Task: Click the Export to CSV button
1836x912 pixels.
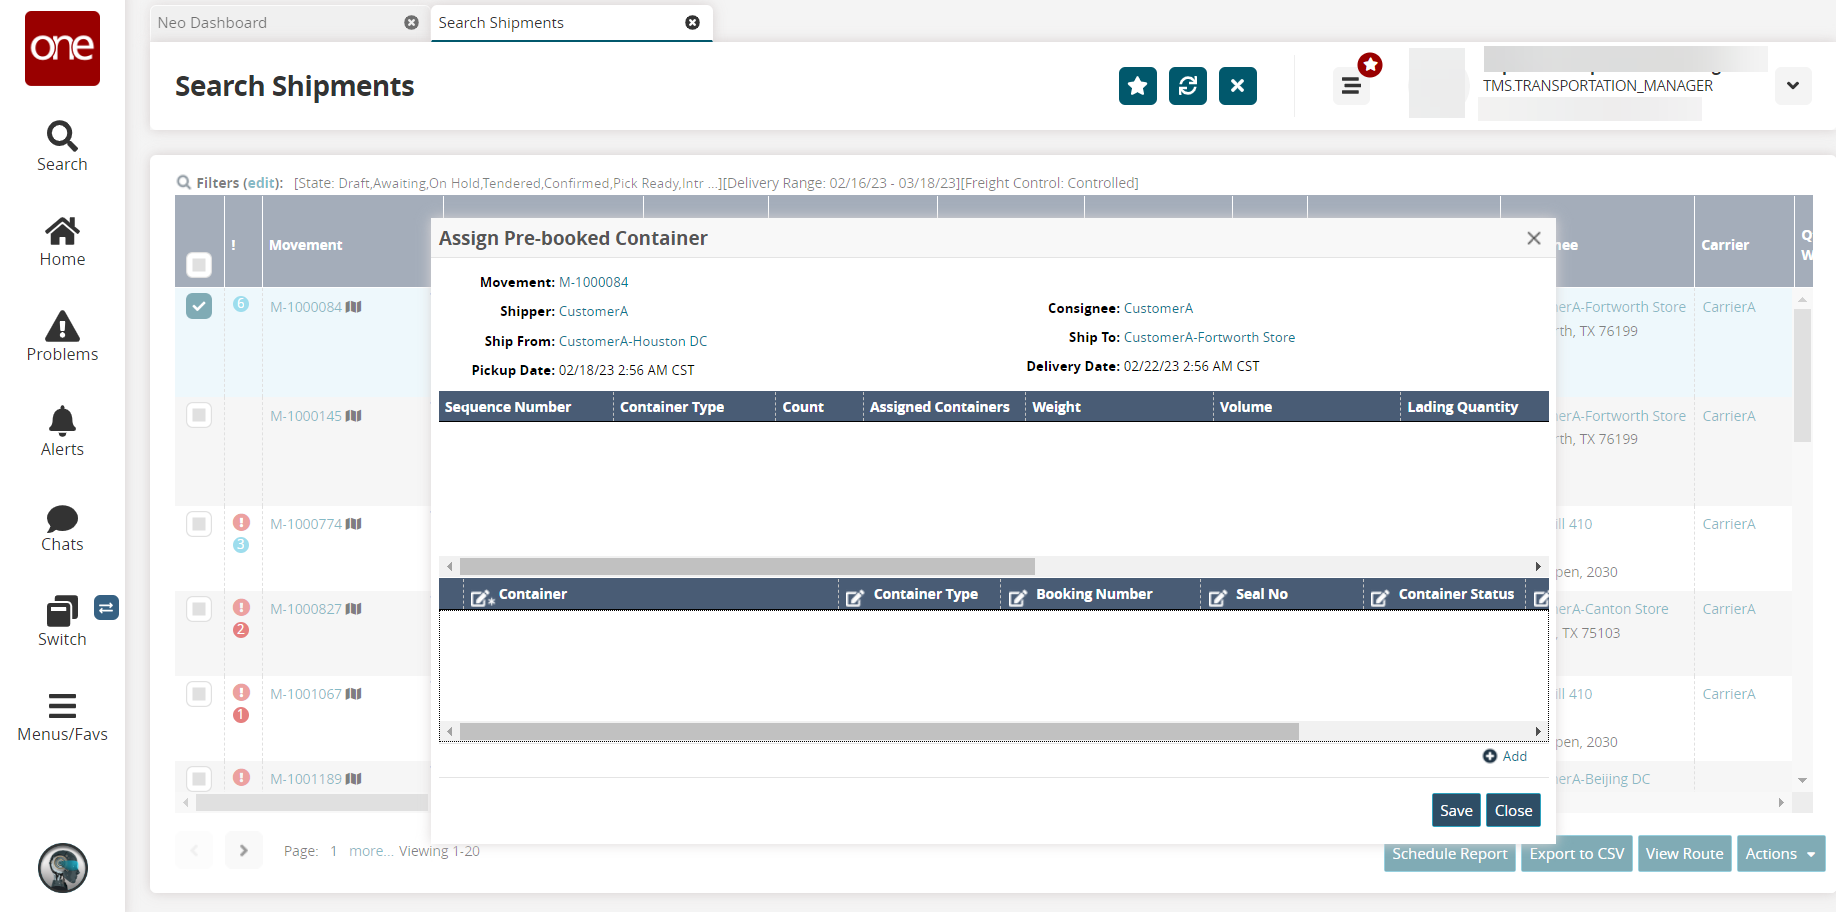Action: (x=1577, y=854)
